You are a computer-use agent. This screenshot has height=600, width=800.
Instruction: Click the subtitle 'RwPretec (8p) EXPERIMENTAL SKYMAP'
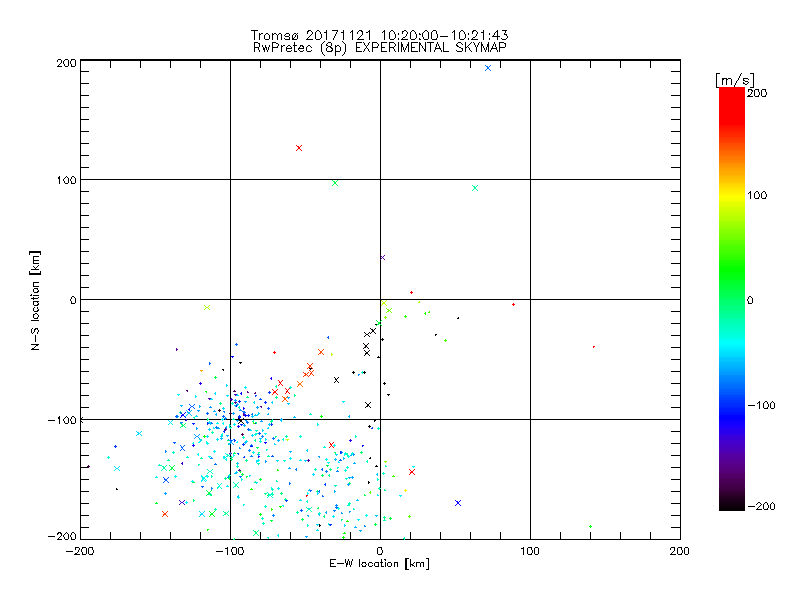379,48
